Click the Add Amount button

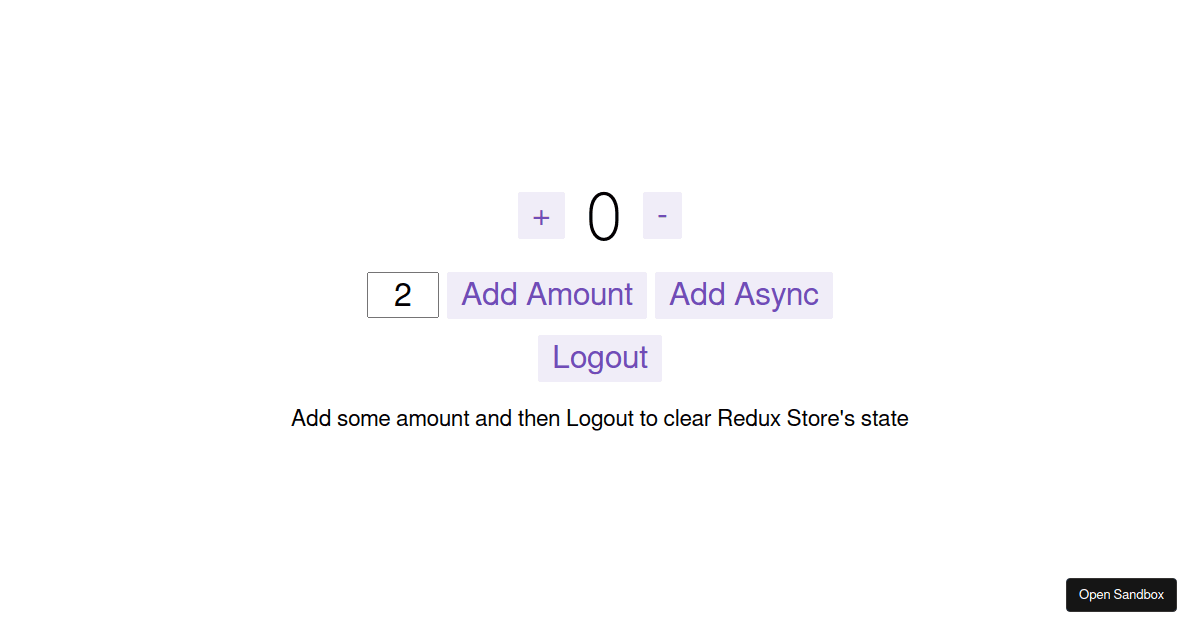point(547,295)
